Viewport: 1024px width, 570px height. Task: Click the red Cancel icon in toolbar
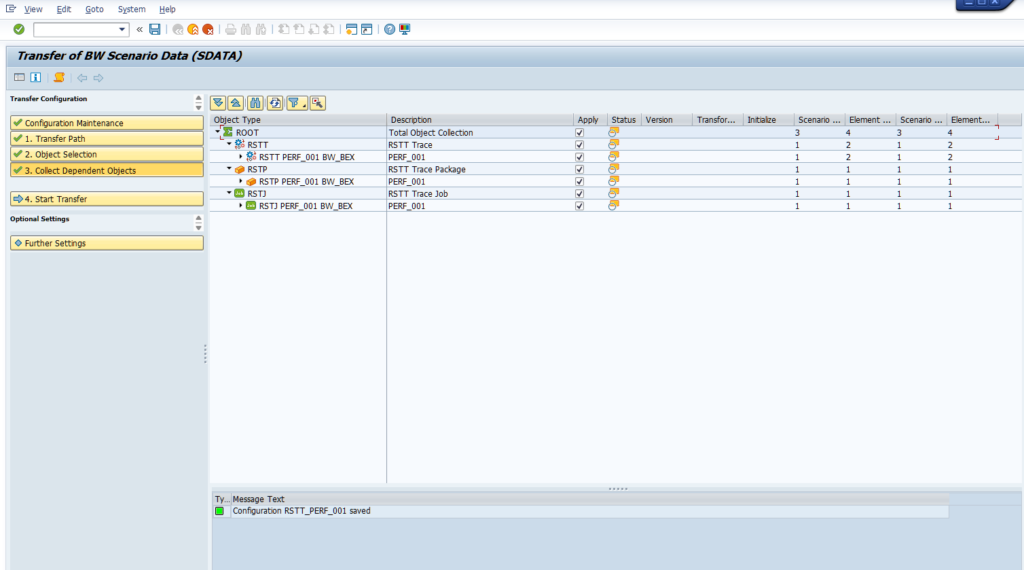click(207, 30)
